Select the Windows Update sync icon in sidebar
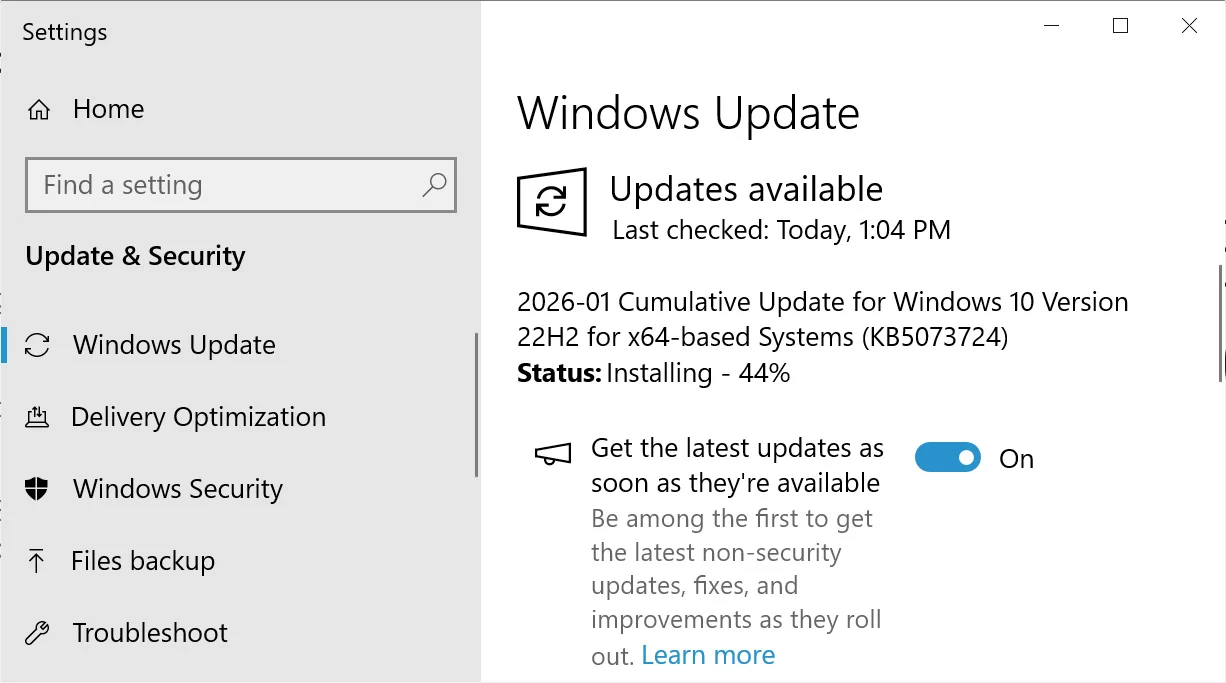 (38, 345)
